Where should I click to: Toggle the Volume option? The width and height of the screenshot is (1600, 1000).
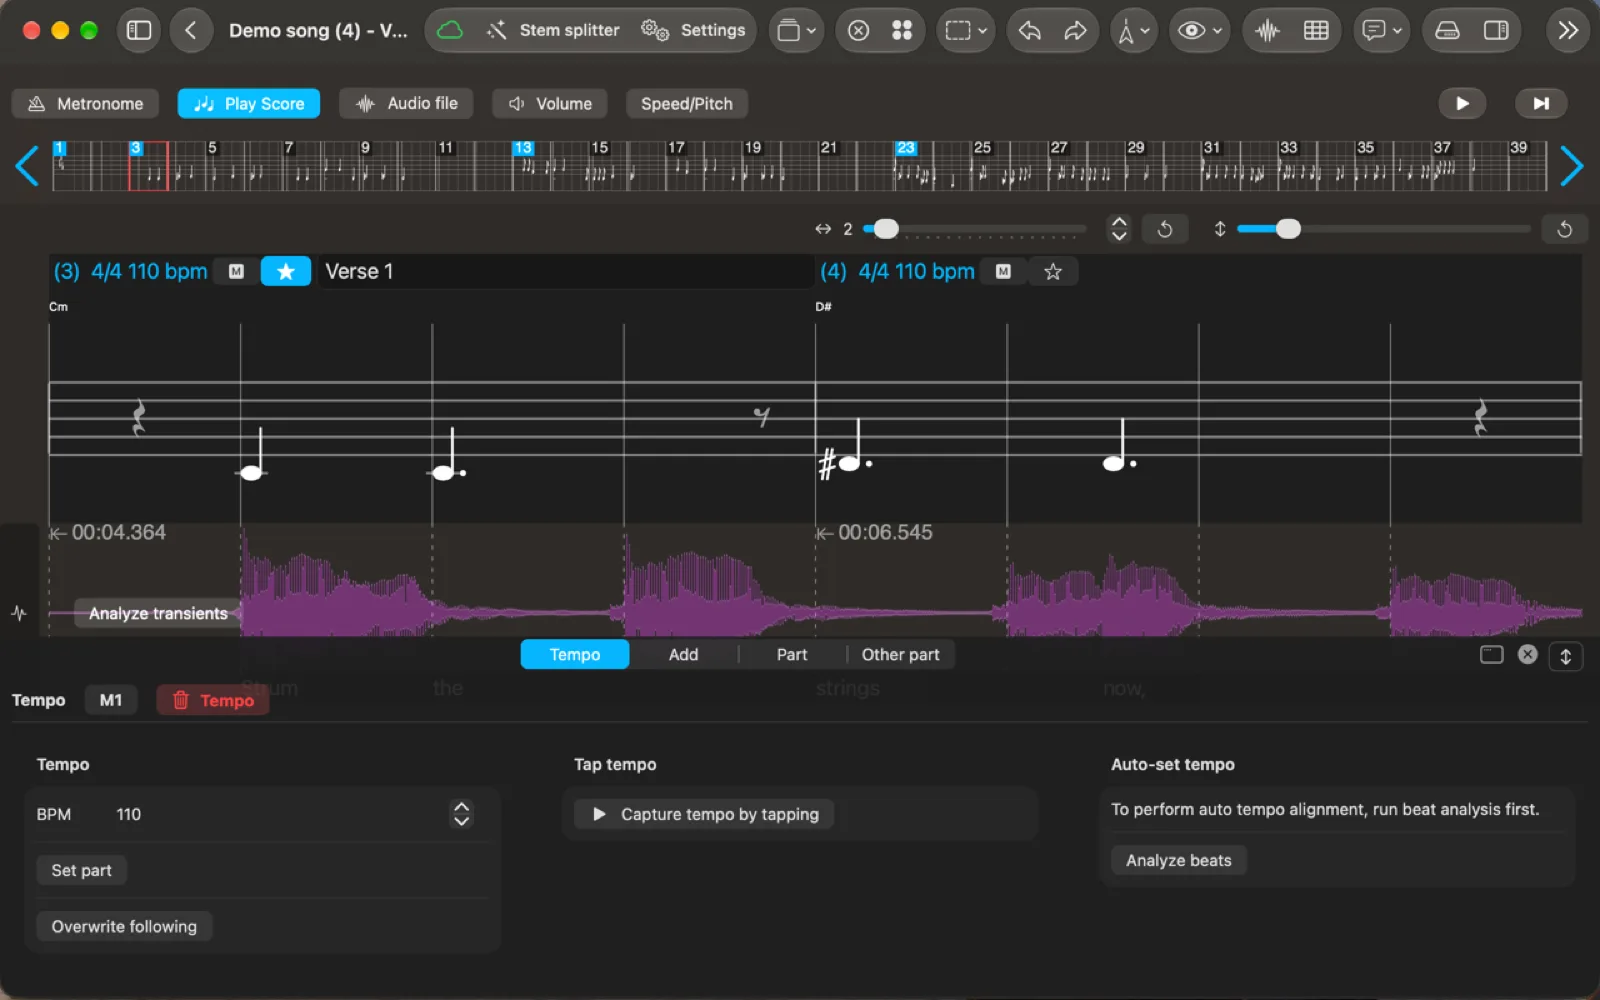tap(550, 104)
